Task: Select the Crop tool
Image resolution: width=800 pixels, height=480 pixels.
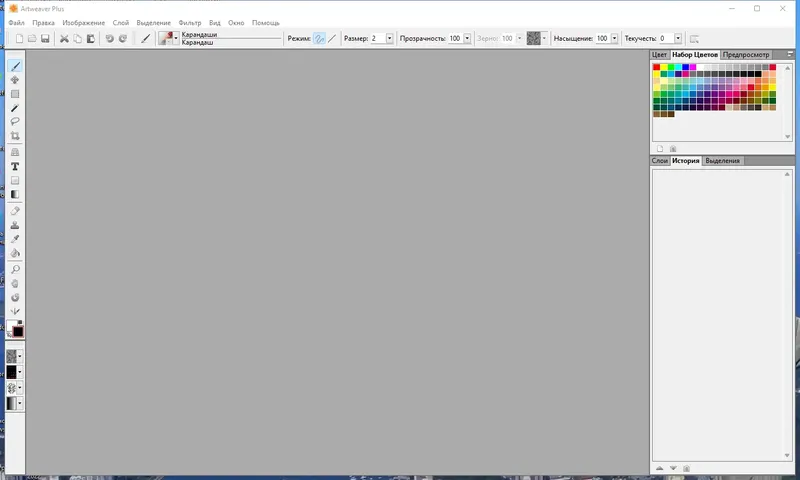Action: pos(15,136)
